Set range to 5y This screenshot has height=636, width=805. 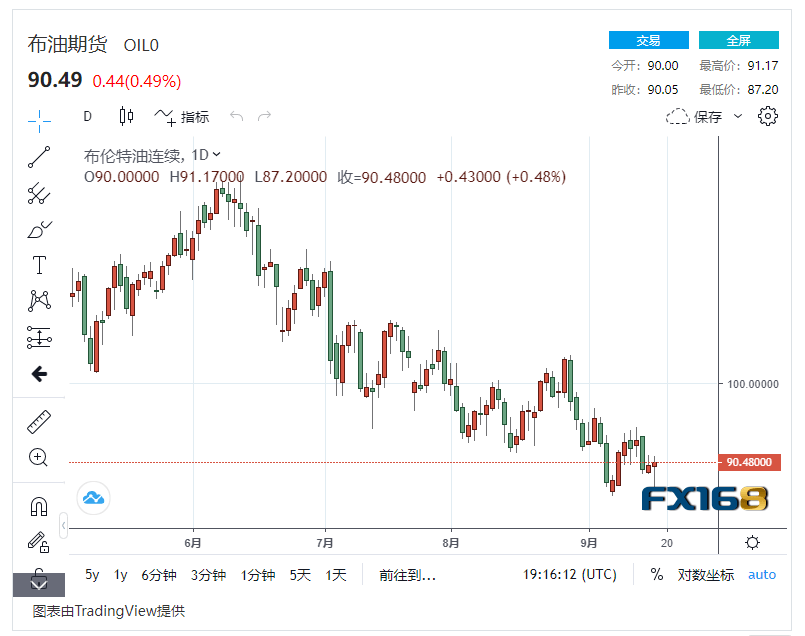[x=92, y=574]
